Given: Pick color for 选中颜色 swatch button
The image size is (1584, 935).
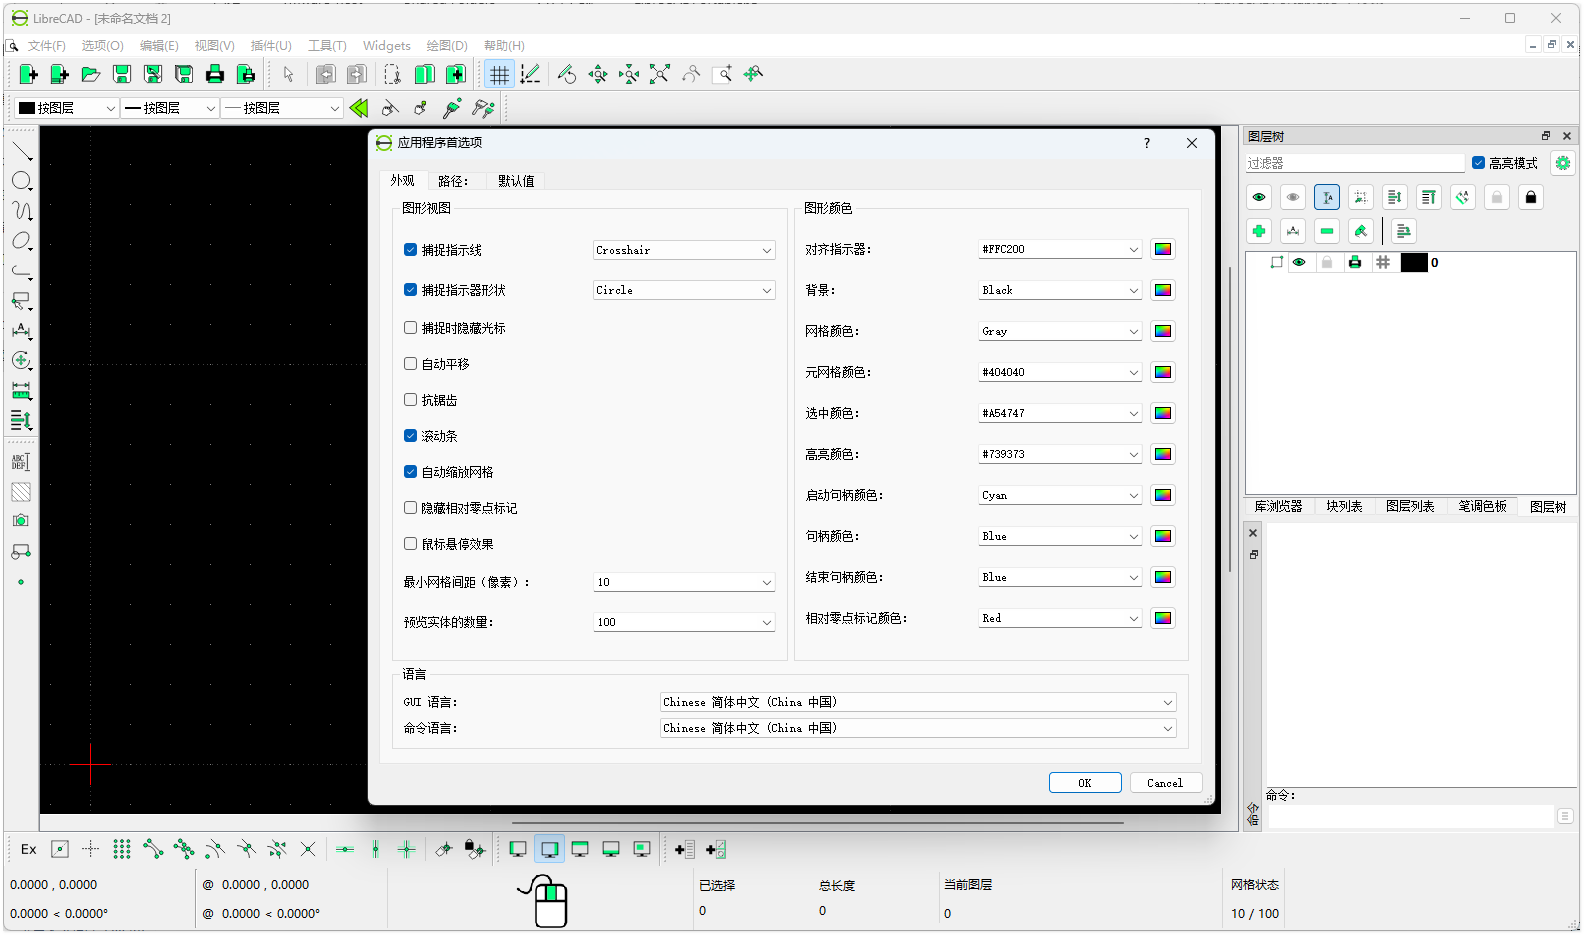Looking at the screenshot, I should click(1163, 413).
